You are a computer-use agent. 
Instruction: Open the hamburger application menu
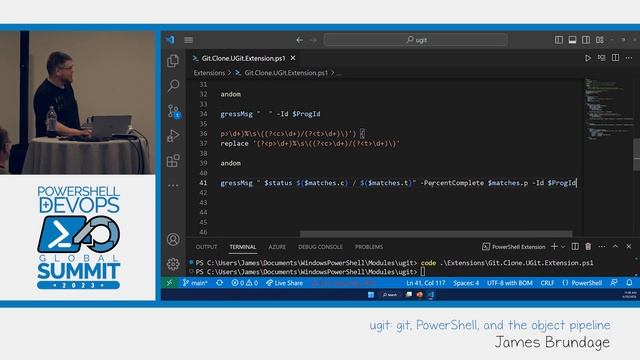click(x=188, y=40)
